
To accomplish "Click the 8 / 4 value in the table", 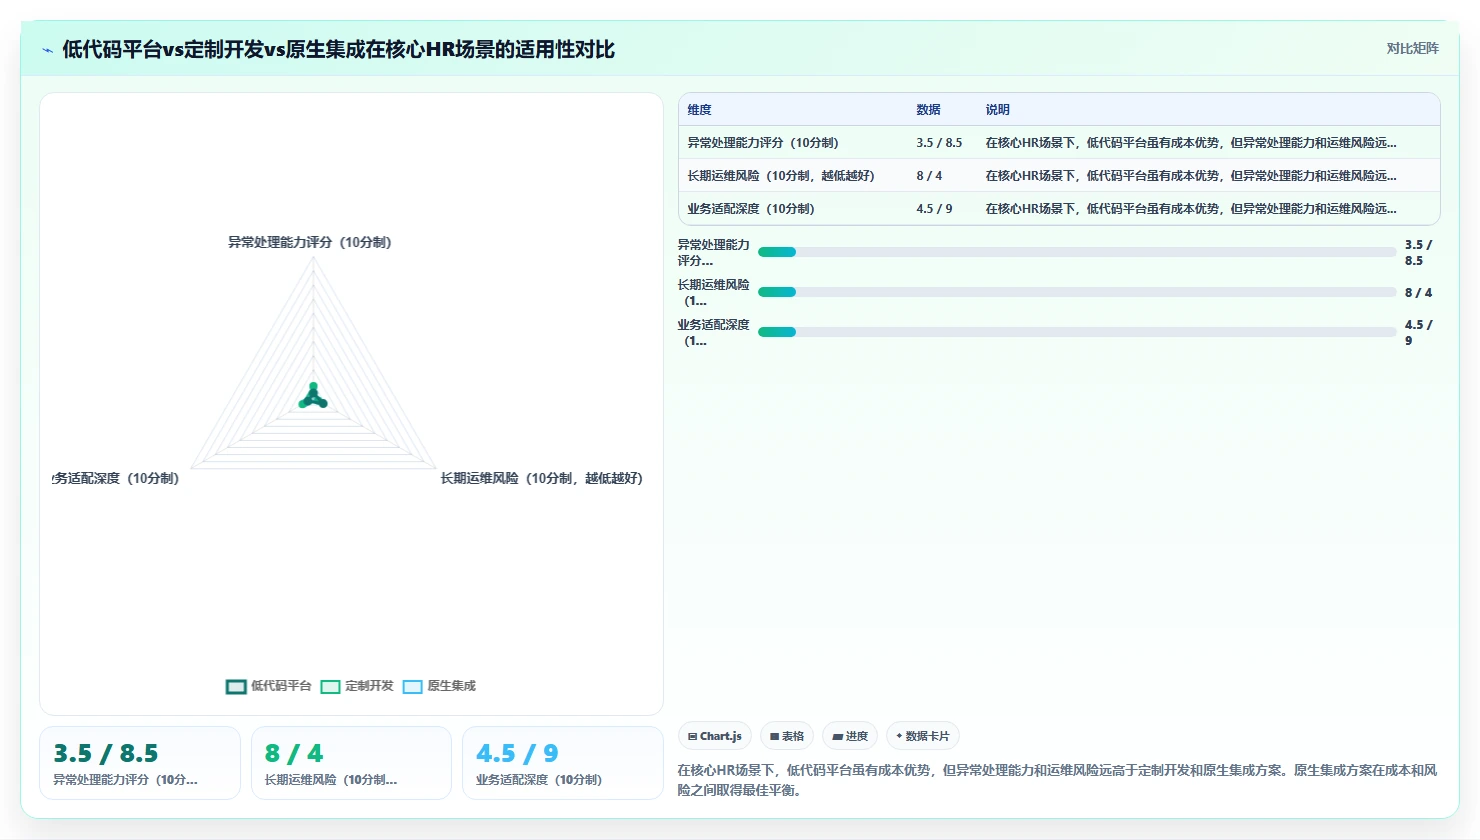I will pos(929,176).
